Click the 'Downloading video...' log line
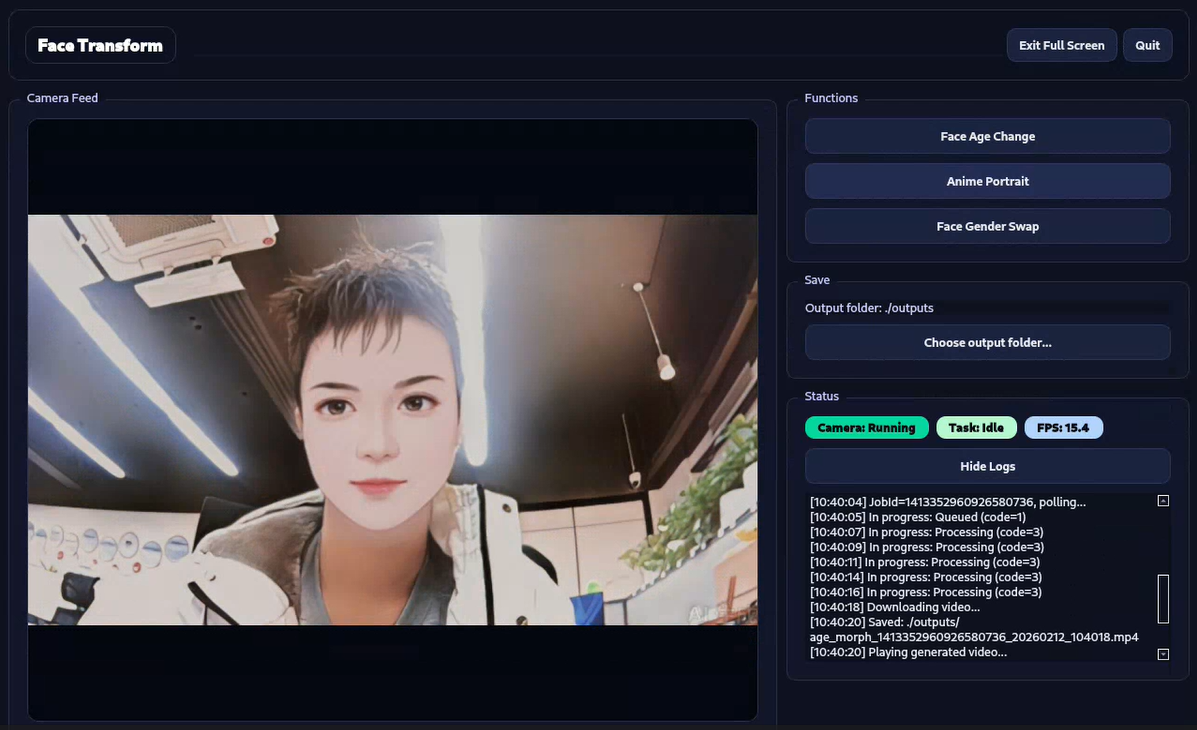1197x730 pixels. pyautogui.click(x=894, y=607)
